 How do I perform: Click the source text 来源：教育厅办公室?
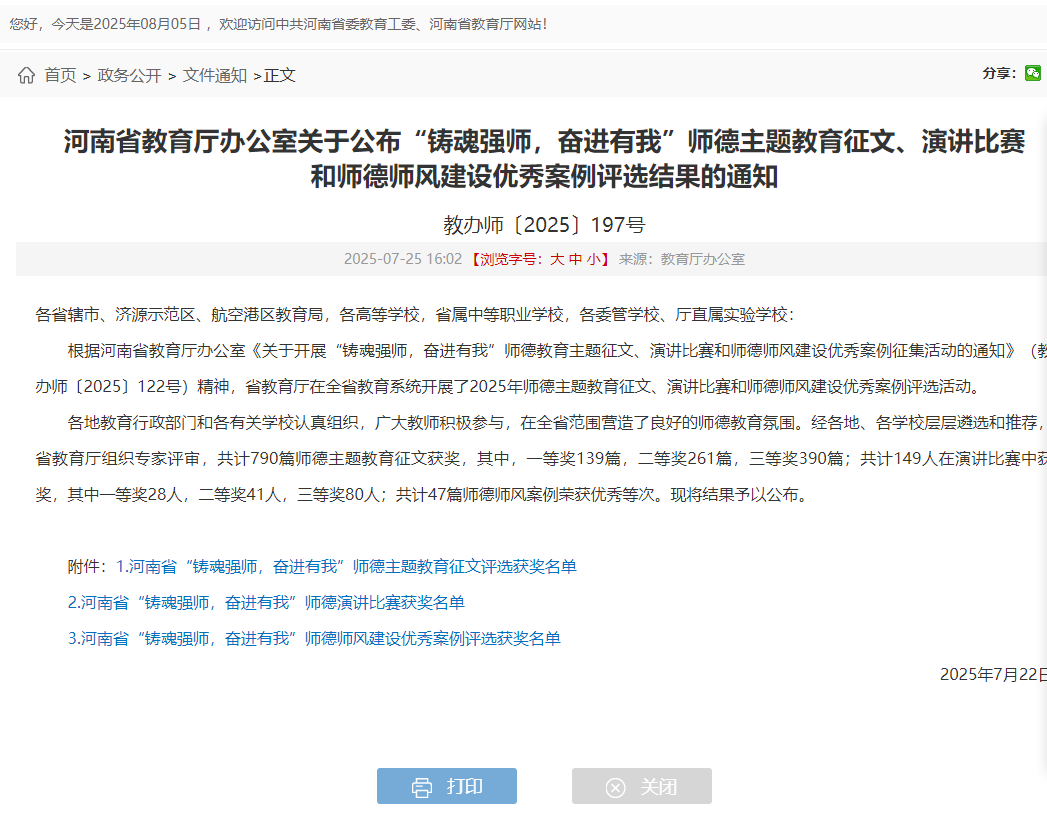tap(681, 259)
